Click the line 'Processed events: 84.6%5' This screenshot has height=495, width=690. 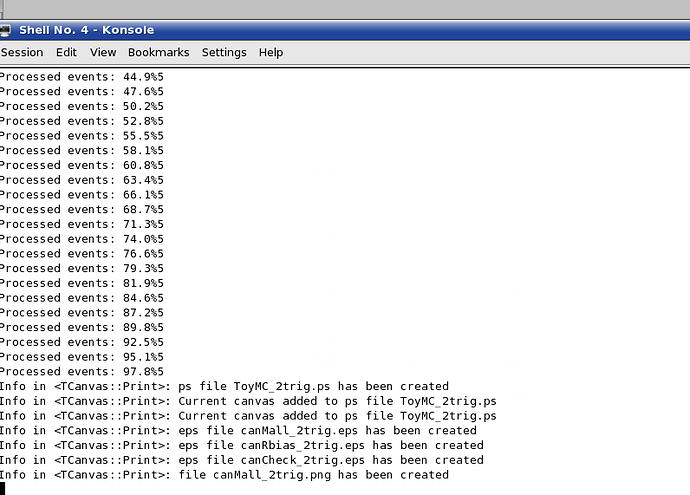82,298
